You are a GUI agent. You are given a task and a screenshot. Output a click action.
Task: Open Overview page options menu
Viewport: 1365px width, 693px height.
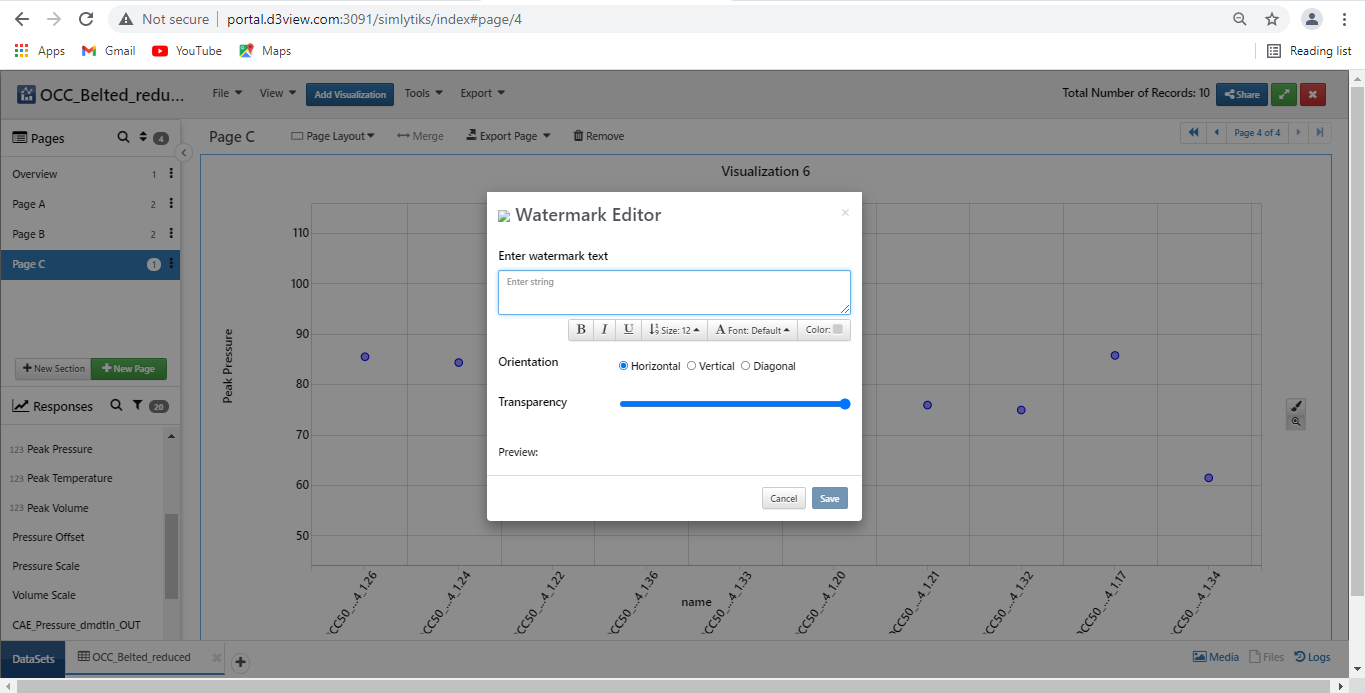171,174
